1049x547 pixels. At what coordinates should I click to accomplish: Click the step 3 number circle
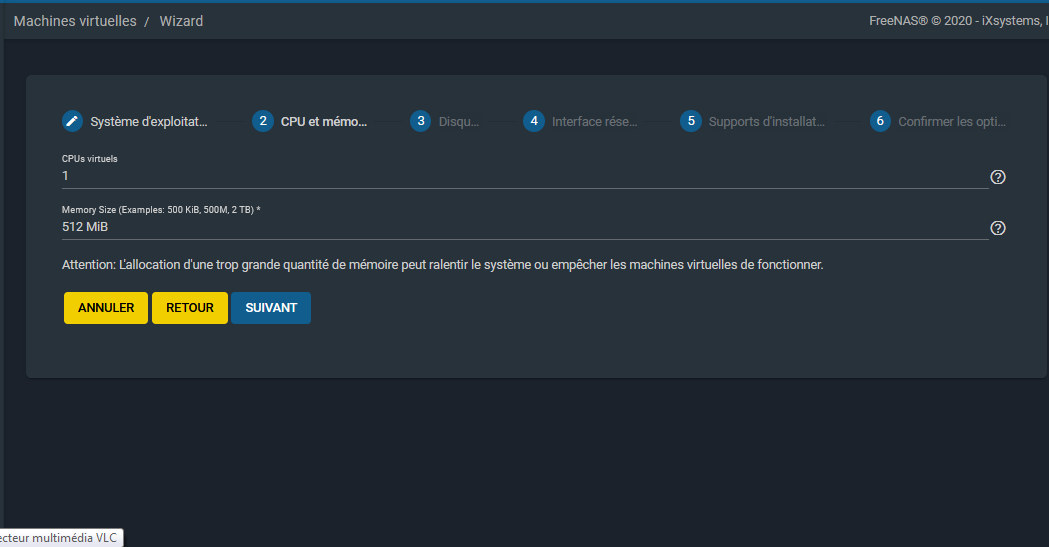[421, 121]
